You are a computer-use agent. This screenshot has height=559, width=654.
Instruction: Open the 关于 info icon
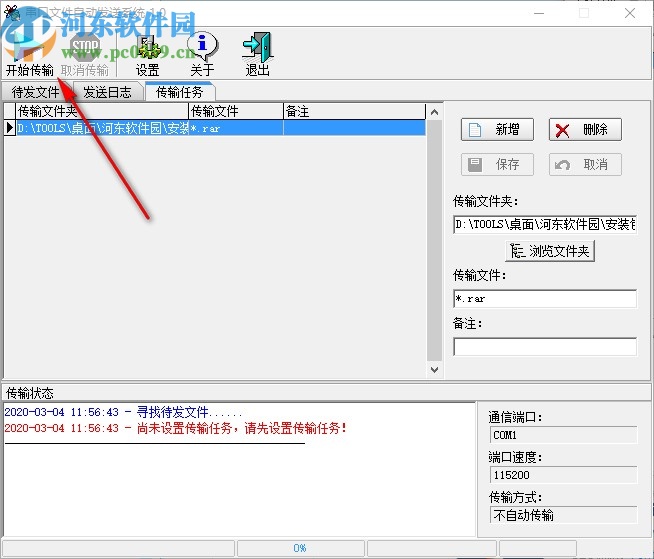(202, 46)
